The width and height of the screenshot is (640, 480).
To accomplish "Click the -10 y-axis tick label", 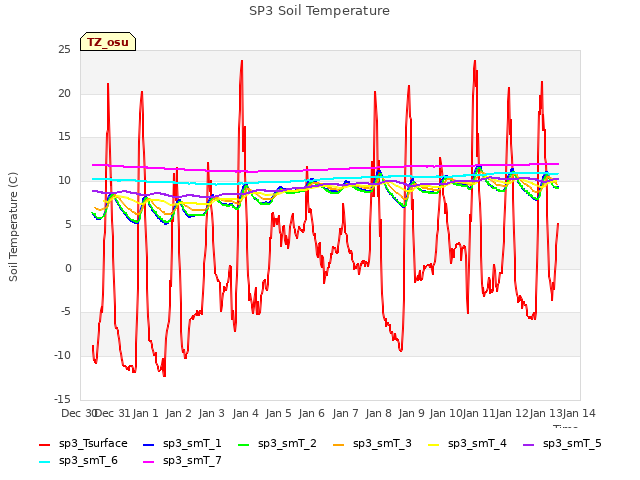I will (63, 356).
